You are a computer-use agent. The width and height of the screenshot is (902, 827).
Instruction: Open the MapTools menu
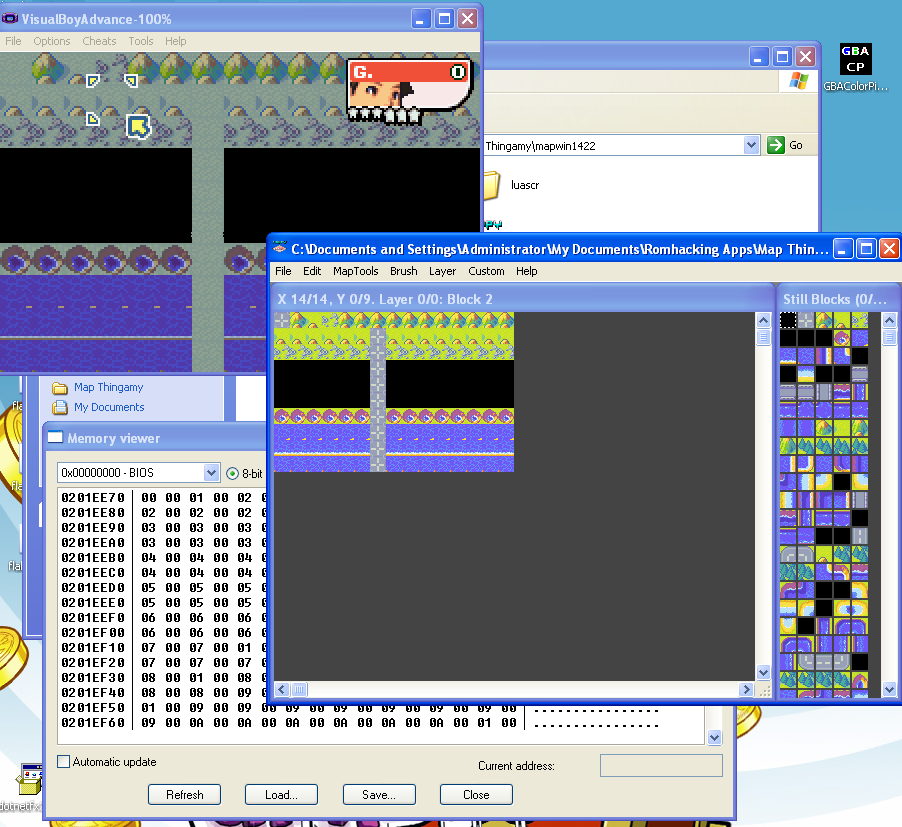[x=356, y=271]
